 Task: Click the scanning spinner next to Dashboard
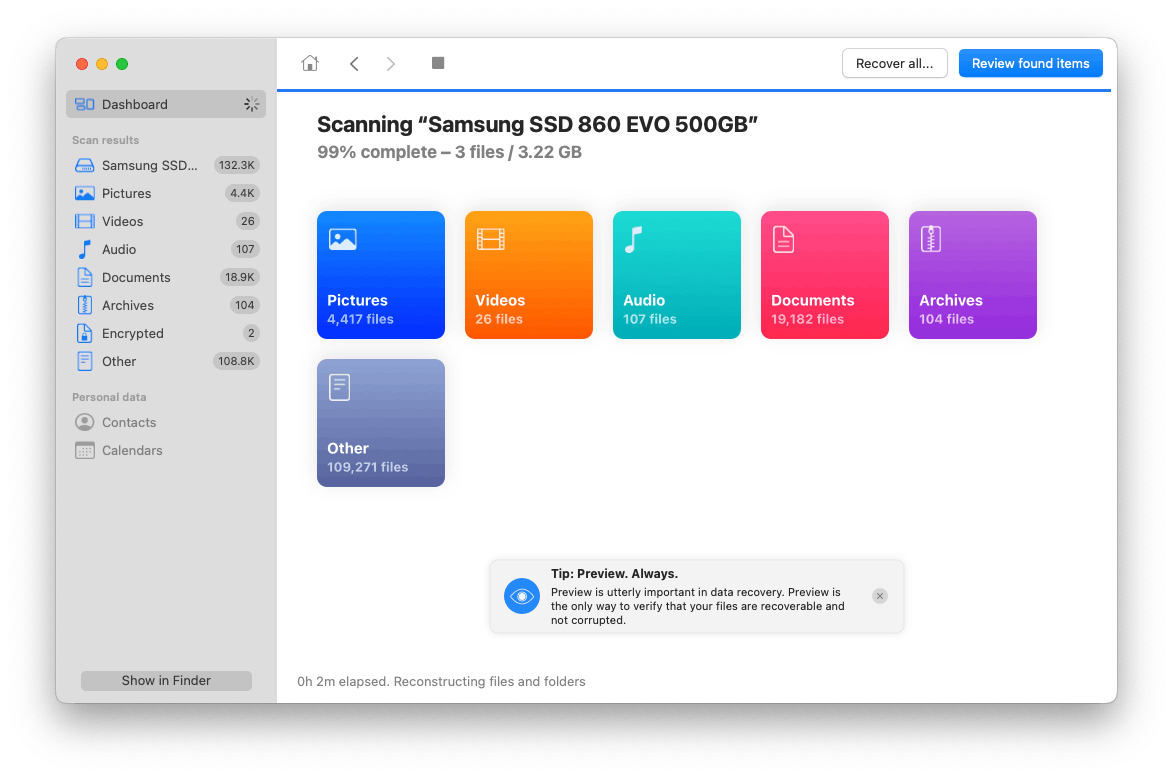click(251, 104)
